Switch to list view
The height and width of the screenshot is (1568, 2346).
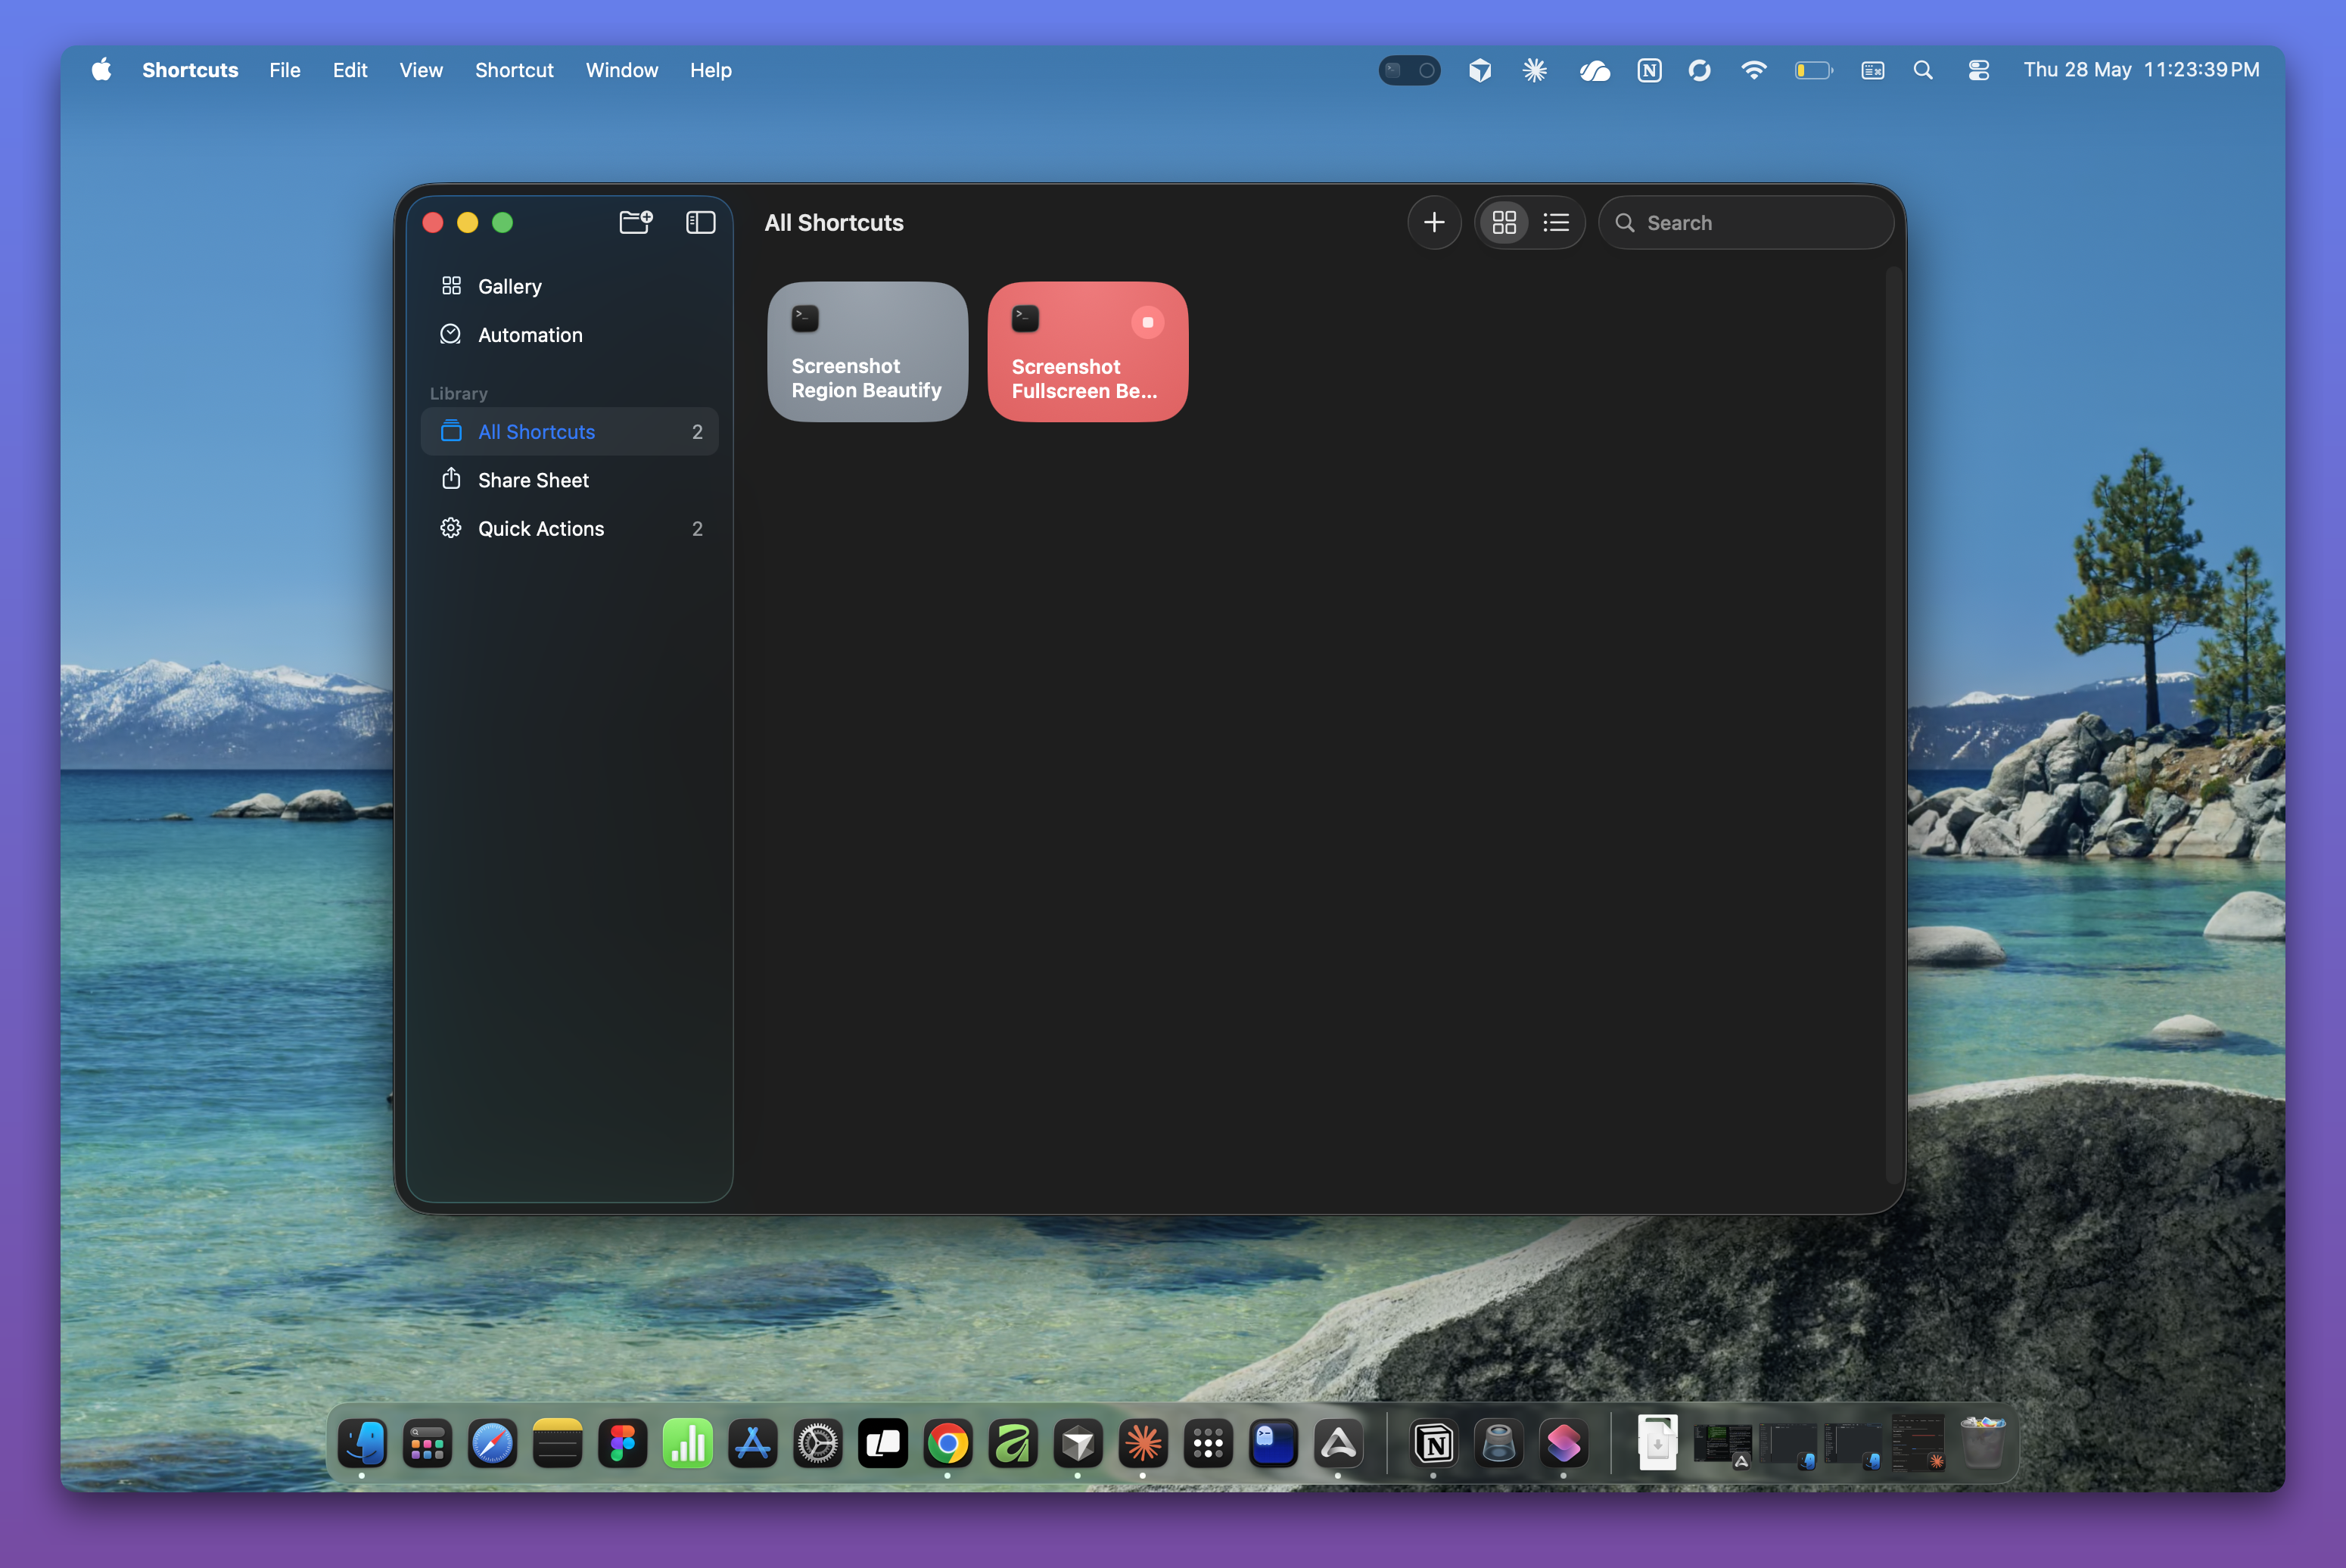[1556, 222]
